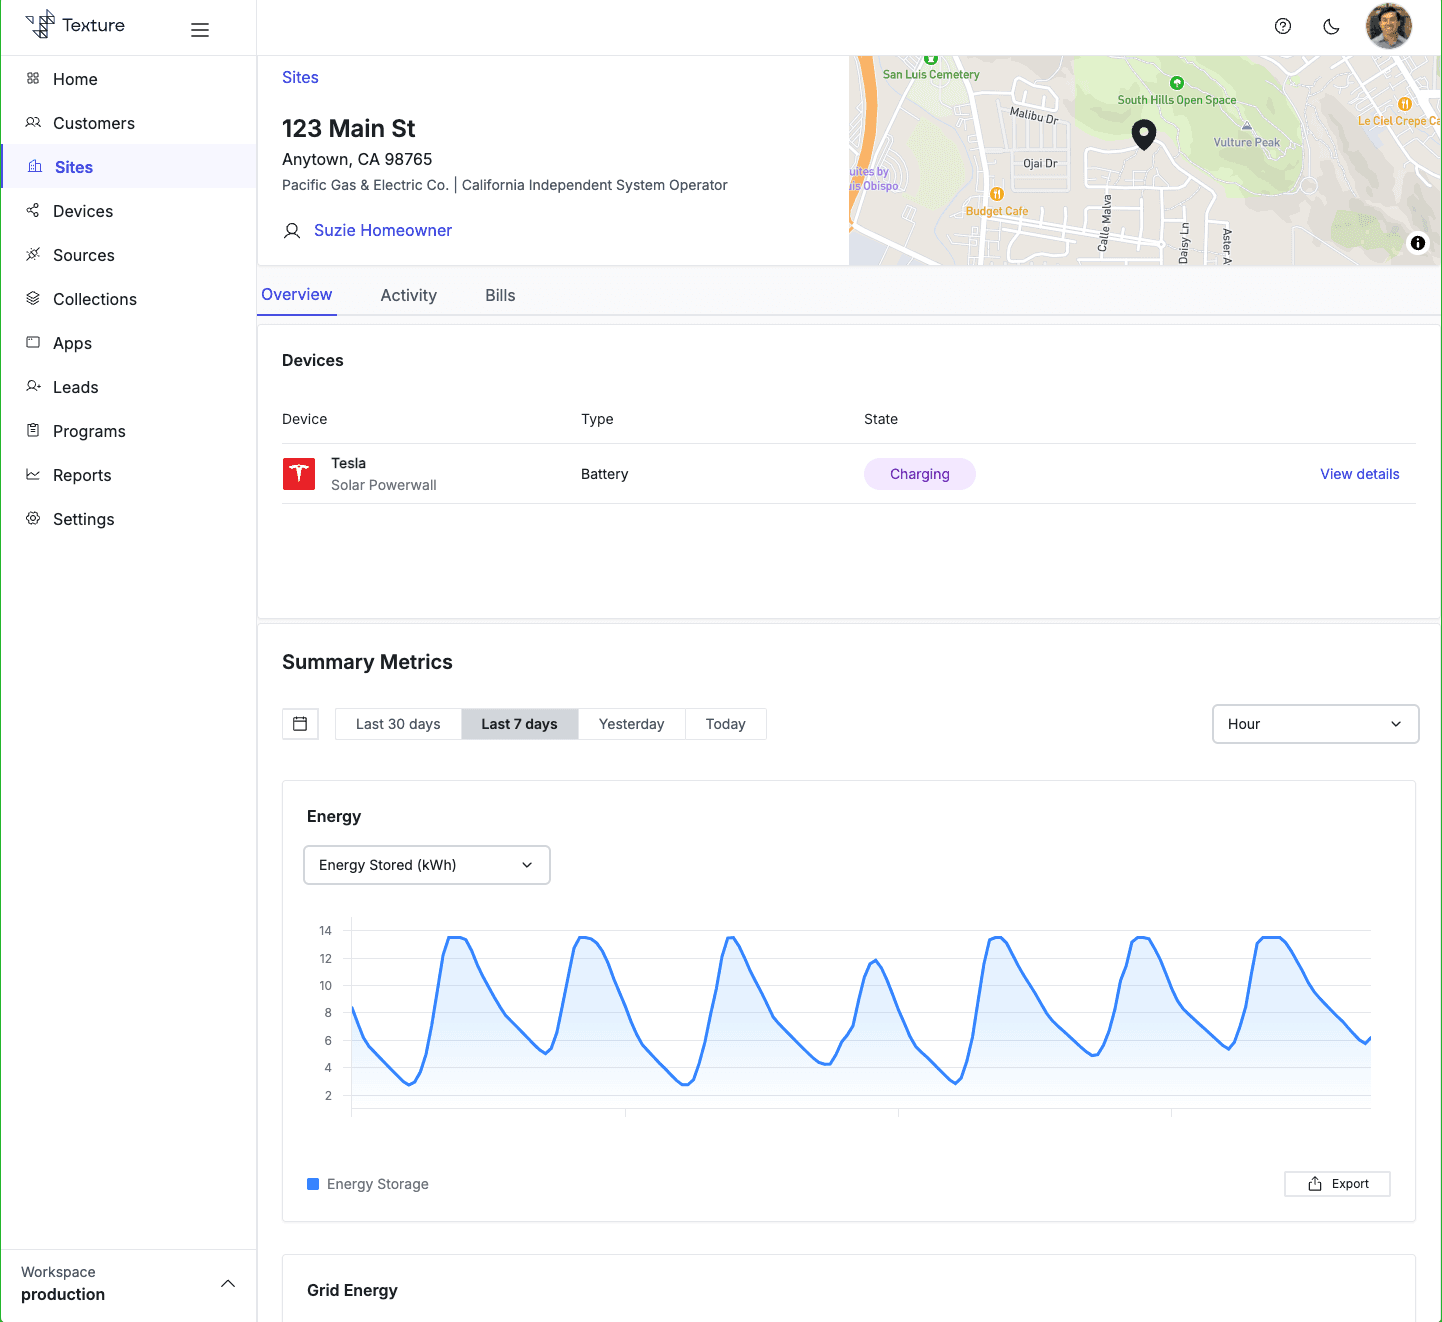The width and height of the screenshot is (1442, 1322).
Task: Click View details for Tesla Powerwall
Action: pyautogui.click(x=1359, y=474)
